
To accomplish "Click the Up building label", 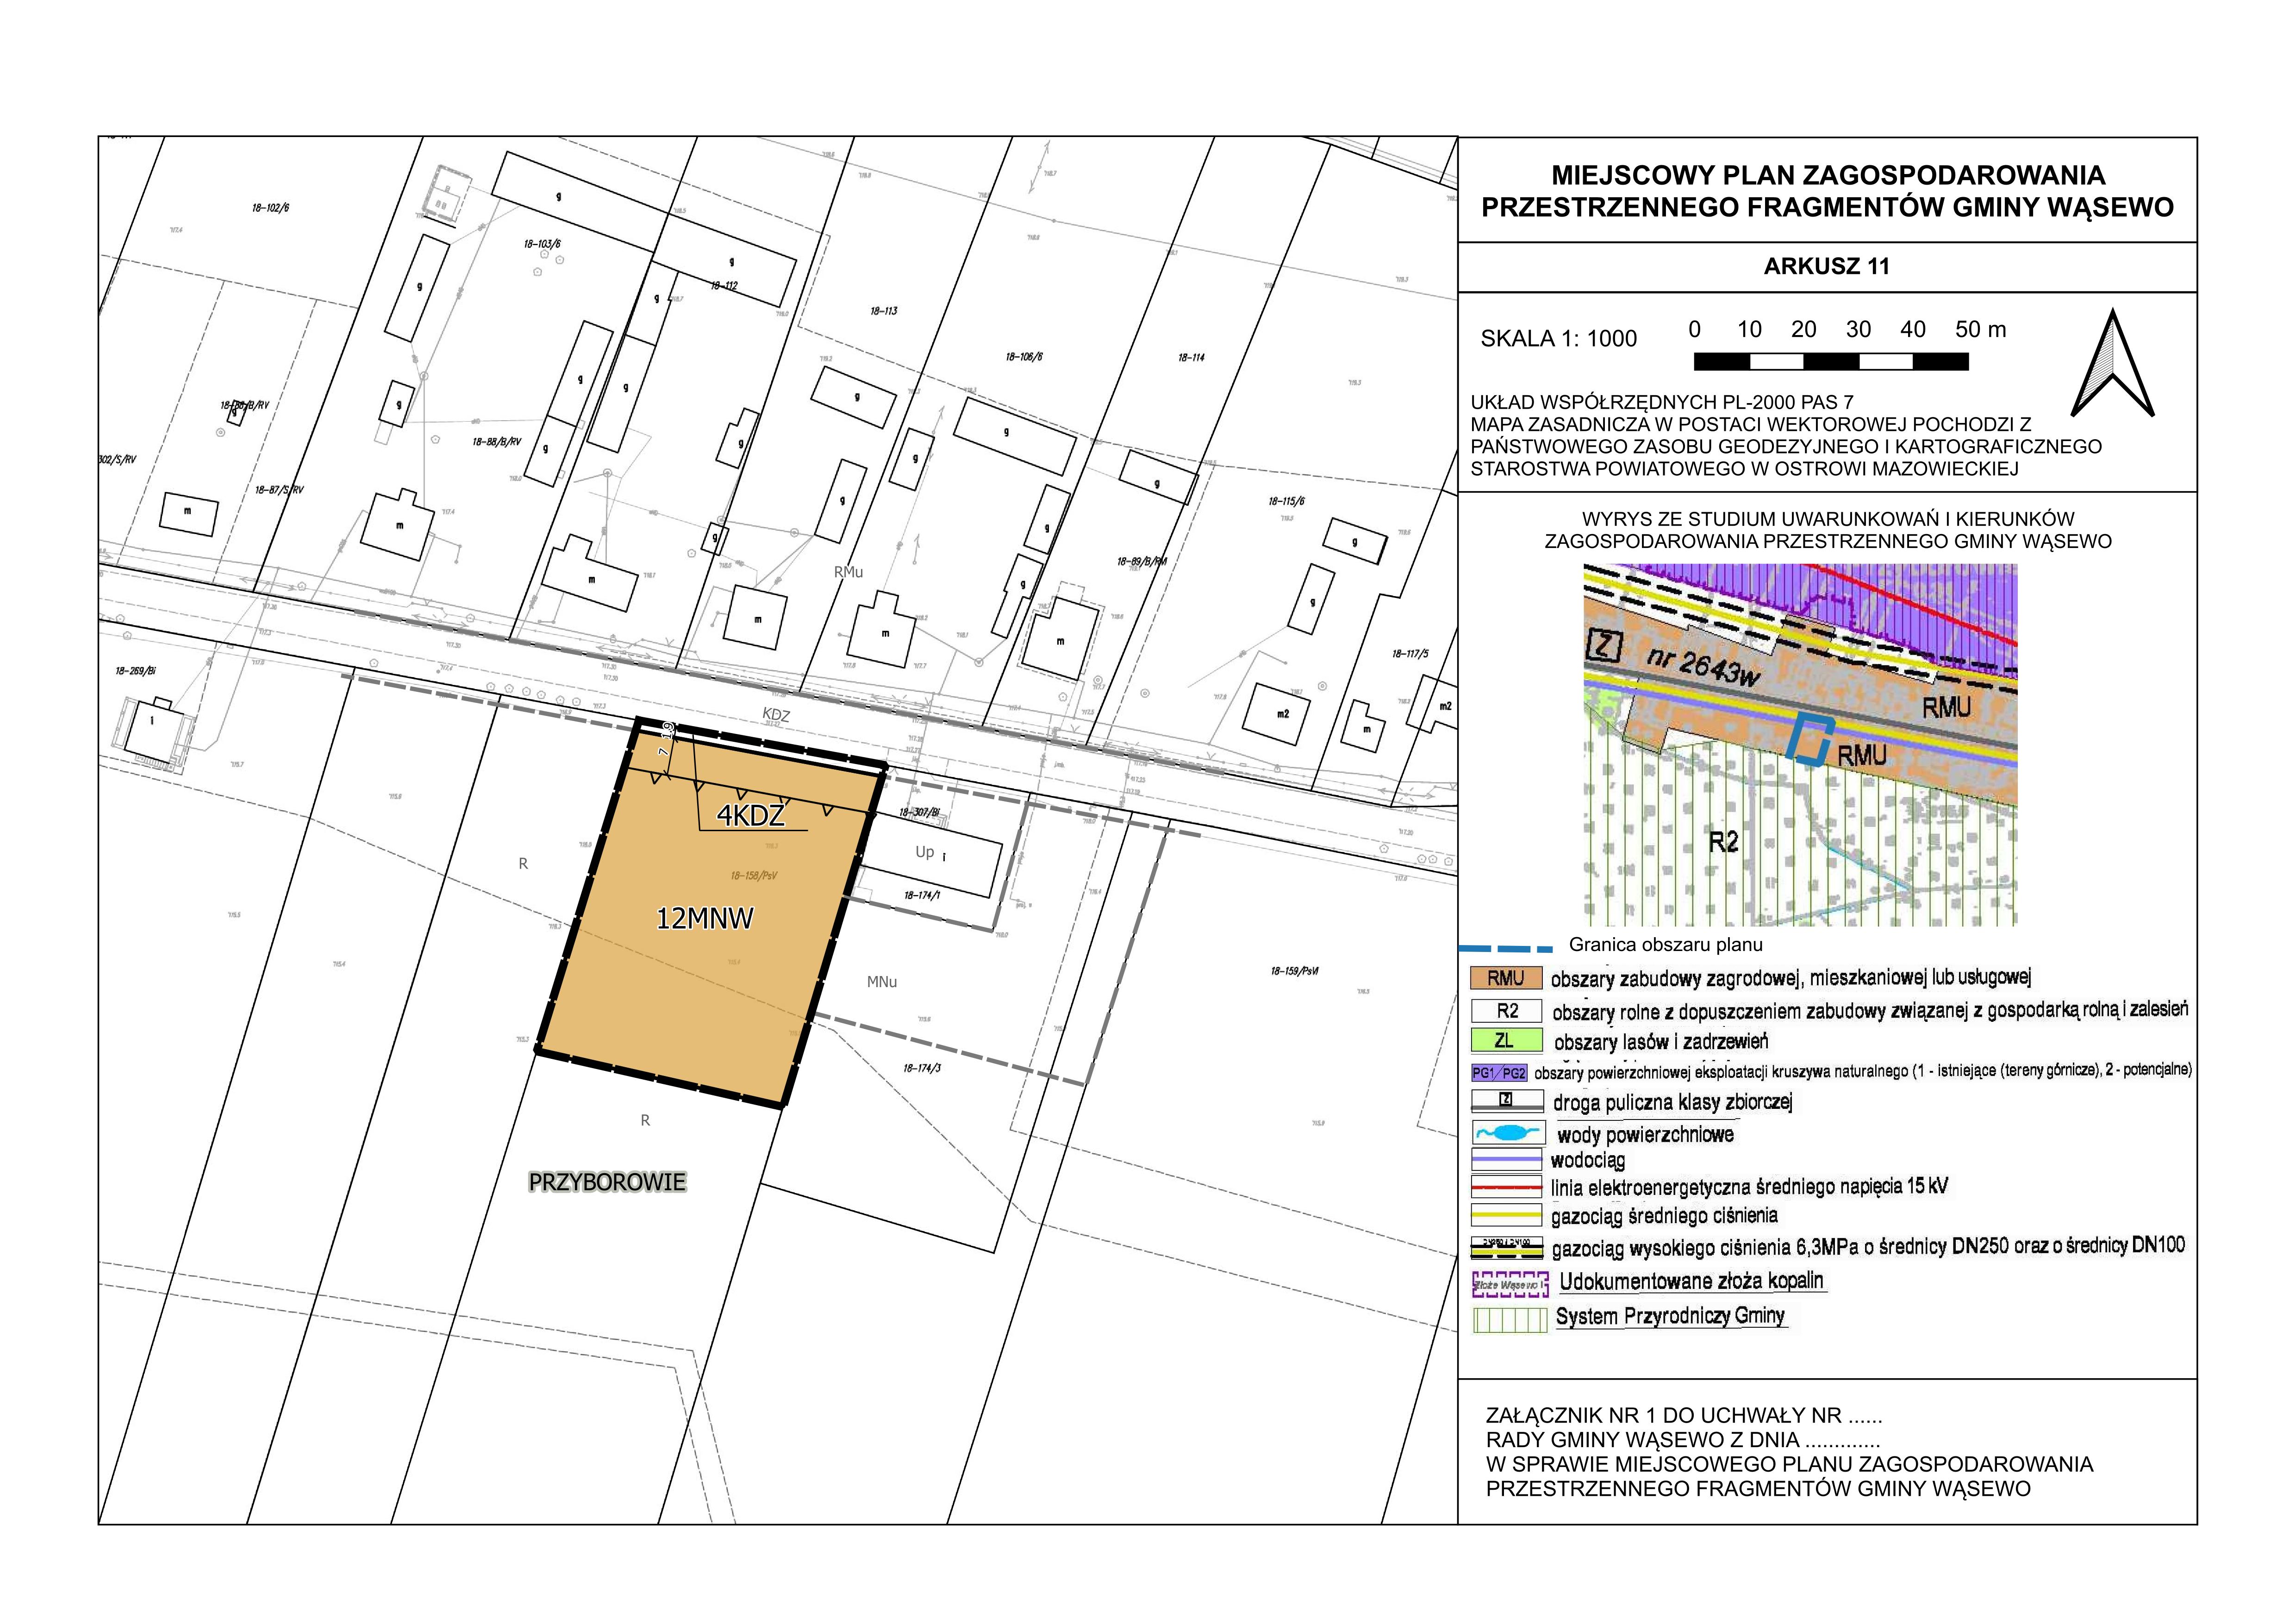I will (x=924, y=852).
